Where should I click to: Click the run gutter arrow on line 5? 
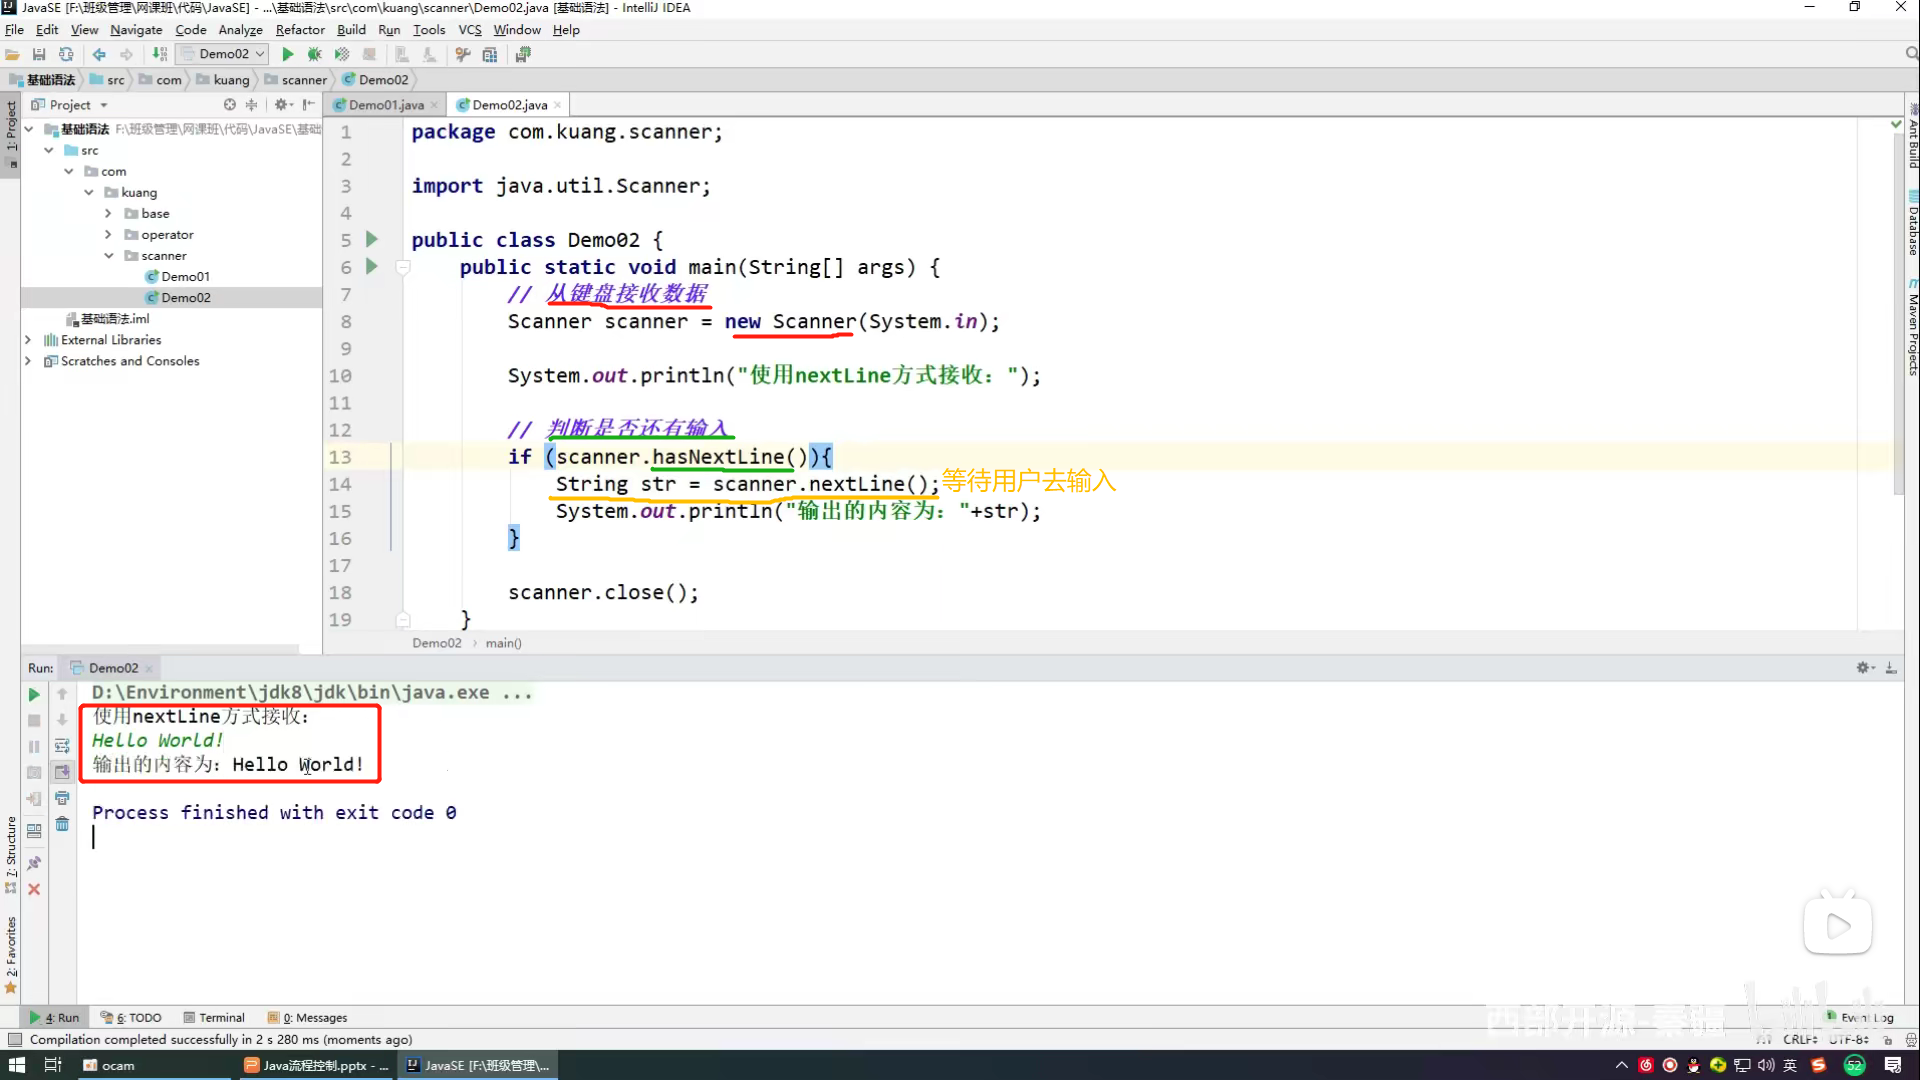(x=372, y=240)
